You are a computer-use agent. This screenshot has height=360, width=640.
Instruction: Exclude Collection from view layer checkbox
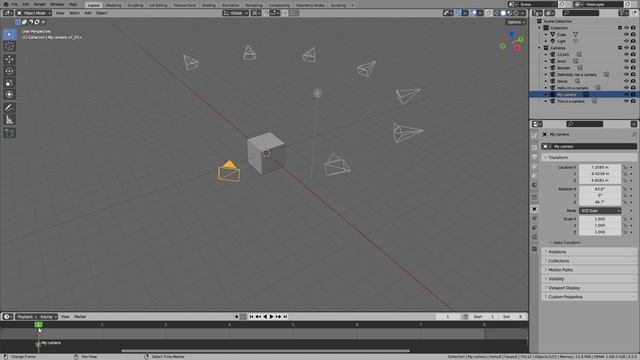[620, 28]
